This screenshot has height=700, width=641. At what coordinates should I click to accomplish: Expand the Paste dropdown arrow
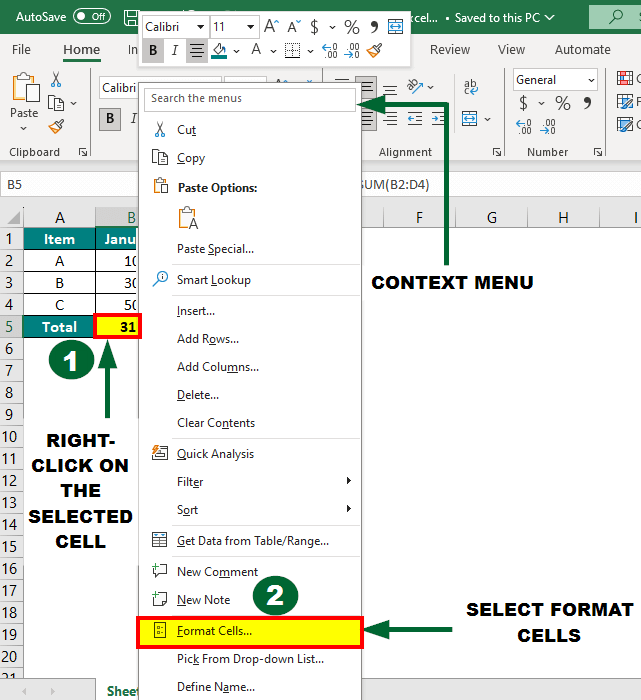click(x=24, y=129)
